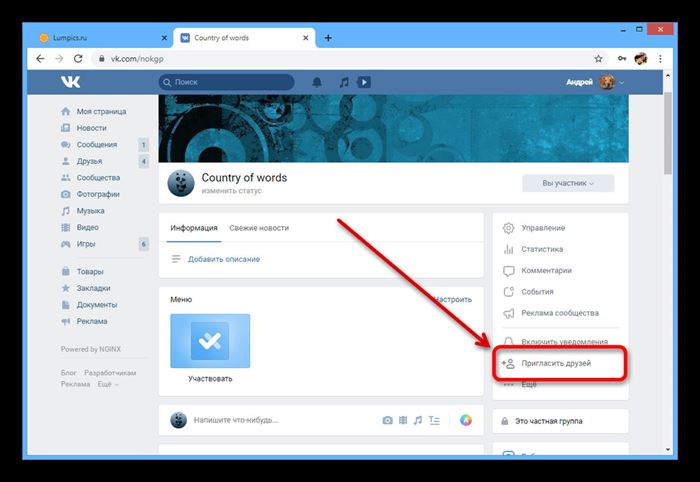Open Новости in sidebar
This screenshot has width=700, height=482.
[92, 128]
